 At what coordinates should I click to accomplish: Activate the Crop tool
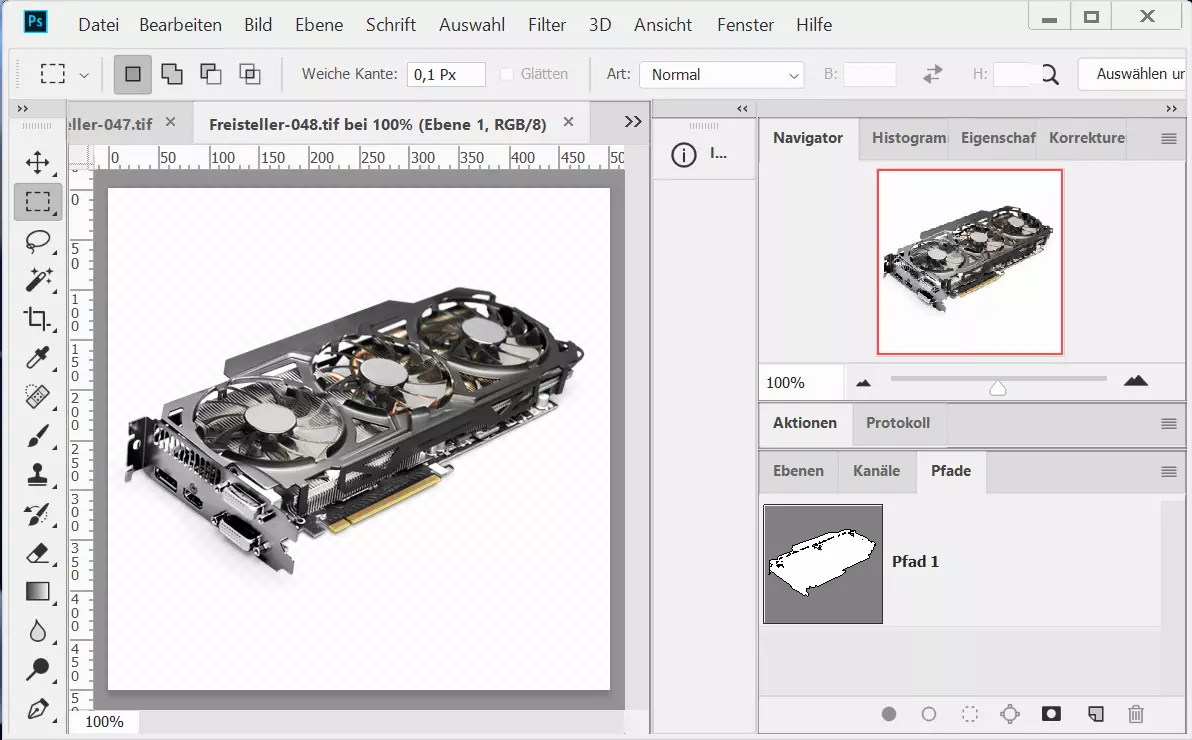(x=38, y=319)
